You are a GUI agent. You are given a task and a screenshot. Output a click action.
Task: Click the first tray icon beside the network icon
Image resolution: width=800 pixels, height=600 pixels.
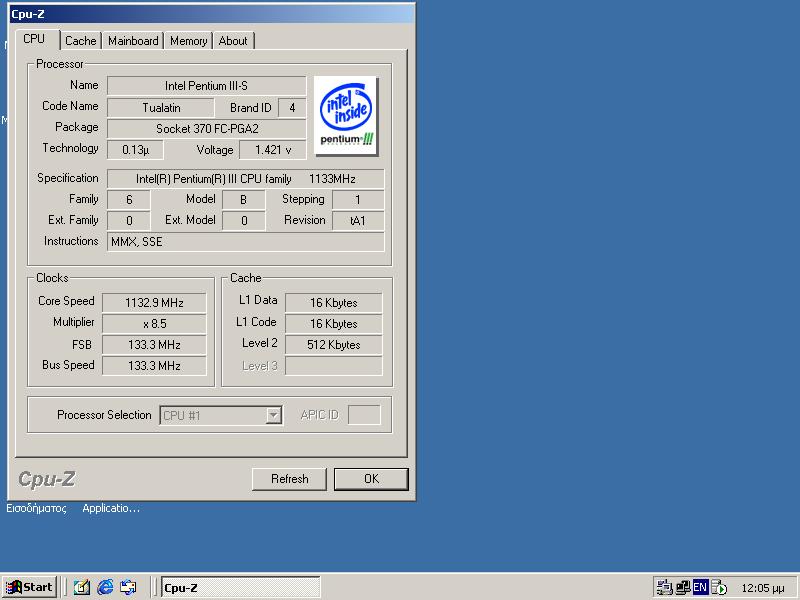[x=664, y=587]
